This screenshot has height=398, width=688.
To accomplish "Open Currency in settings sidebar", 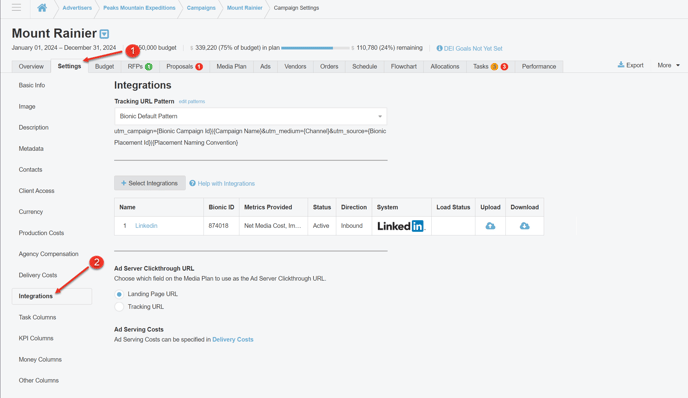I will 31,212.
